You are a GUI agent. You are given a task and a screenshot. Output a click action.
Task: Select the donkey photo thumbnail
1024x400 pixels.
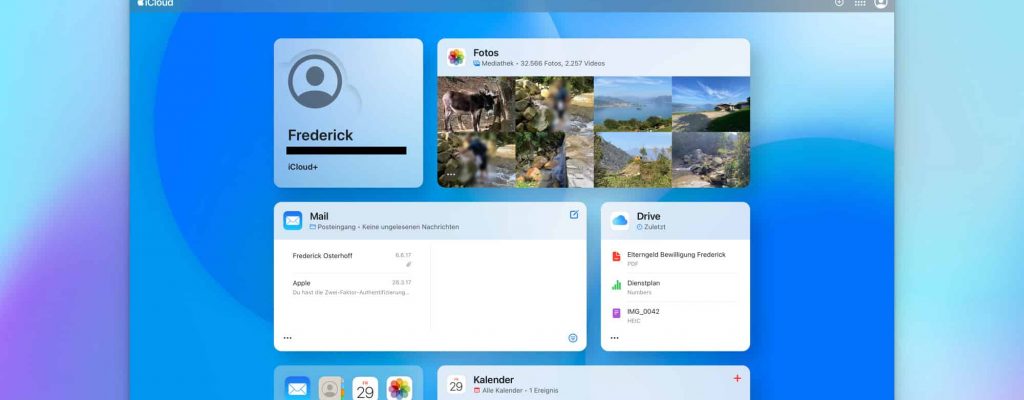coord(475,104)
